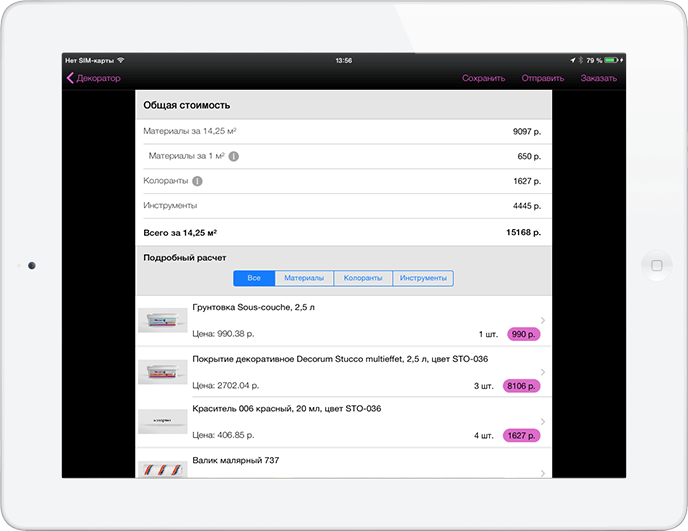Tap the info icon beside Колоранты
The height and width of the screenshot is (531, 688).
pyautogui.click(x=197, y=181)
